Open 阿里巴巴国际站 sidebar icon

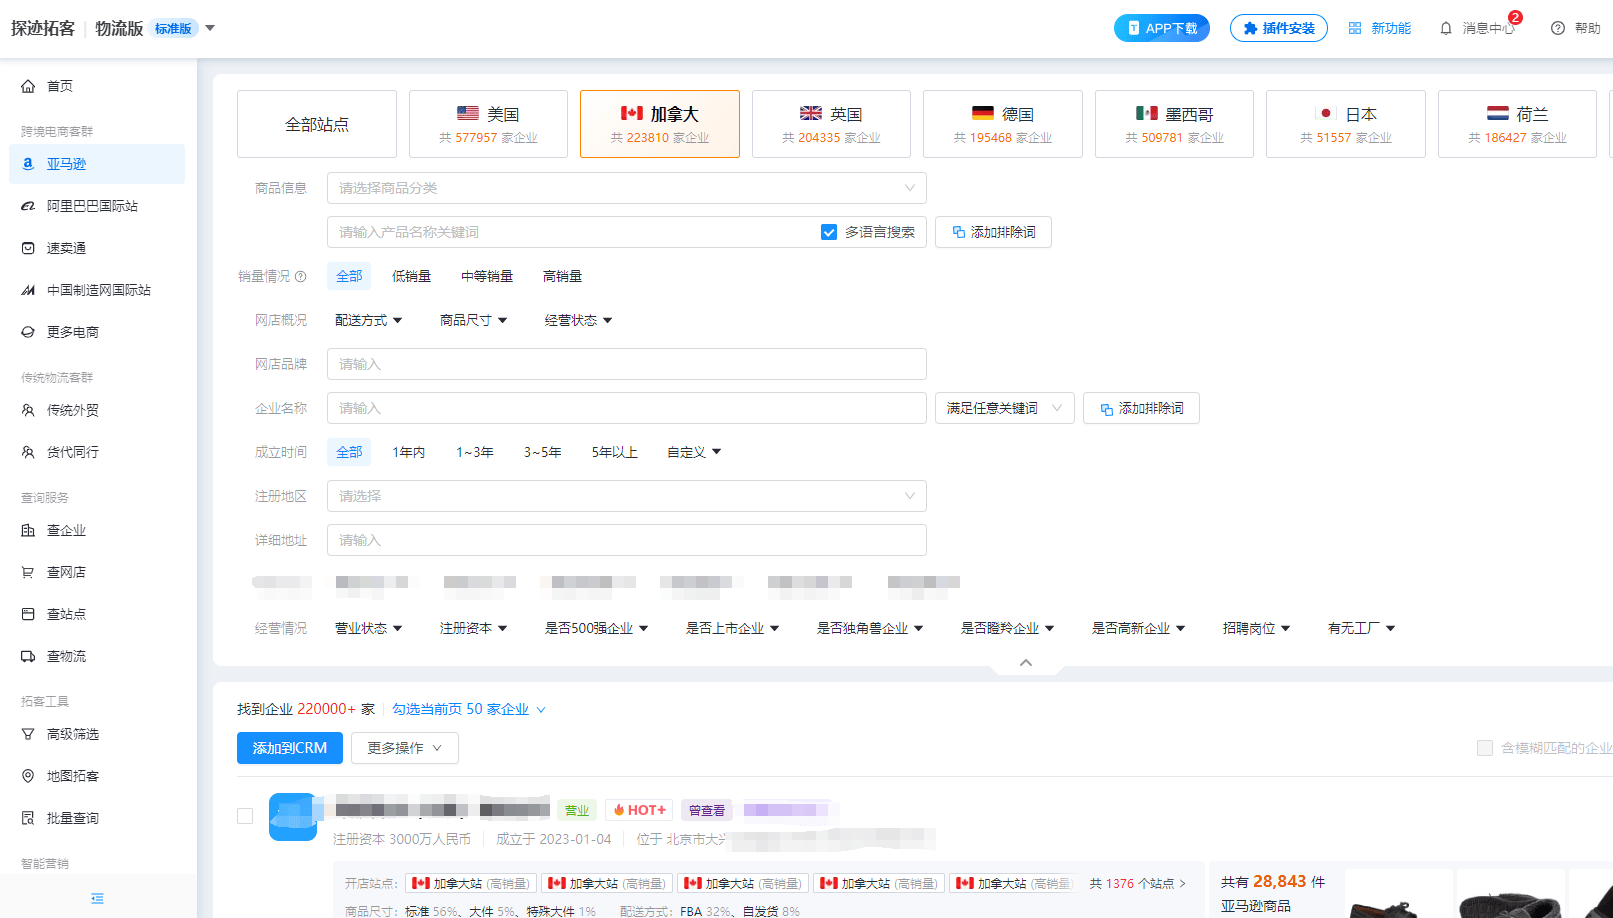pos(28,206)
